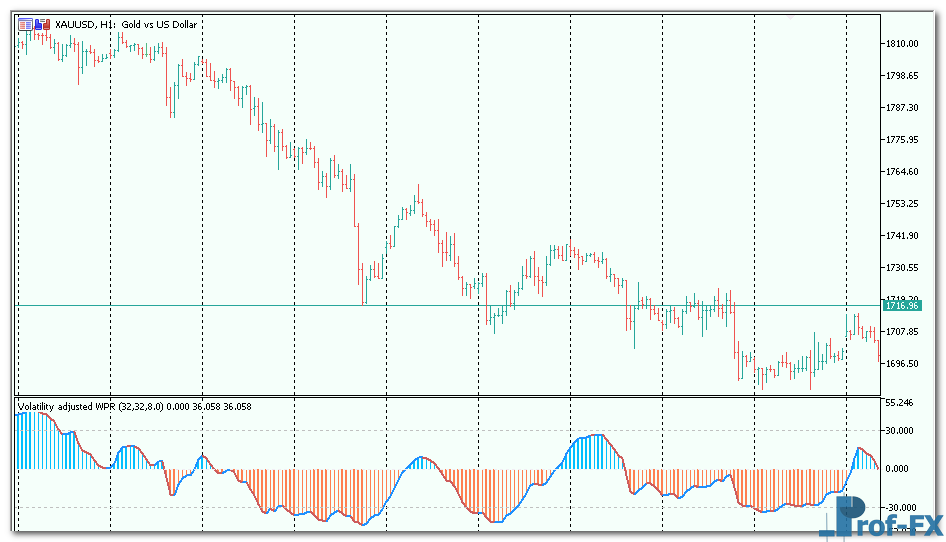Click the 1741.90 price axis label
Image resolution: width=946 pixels, height=542 pixels.
[x=902, y=236]
